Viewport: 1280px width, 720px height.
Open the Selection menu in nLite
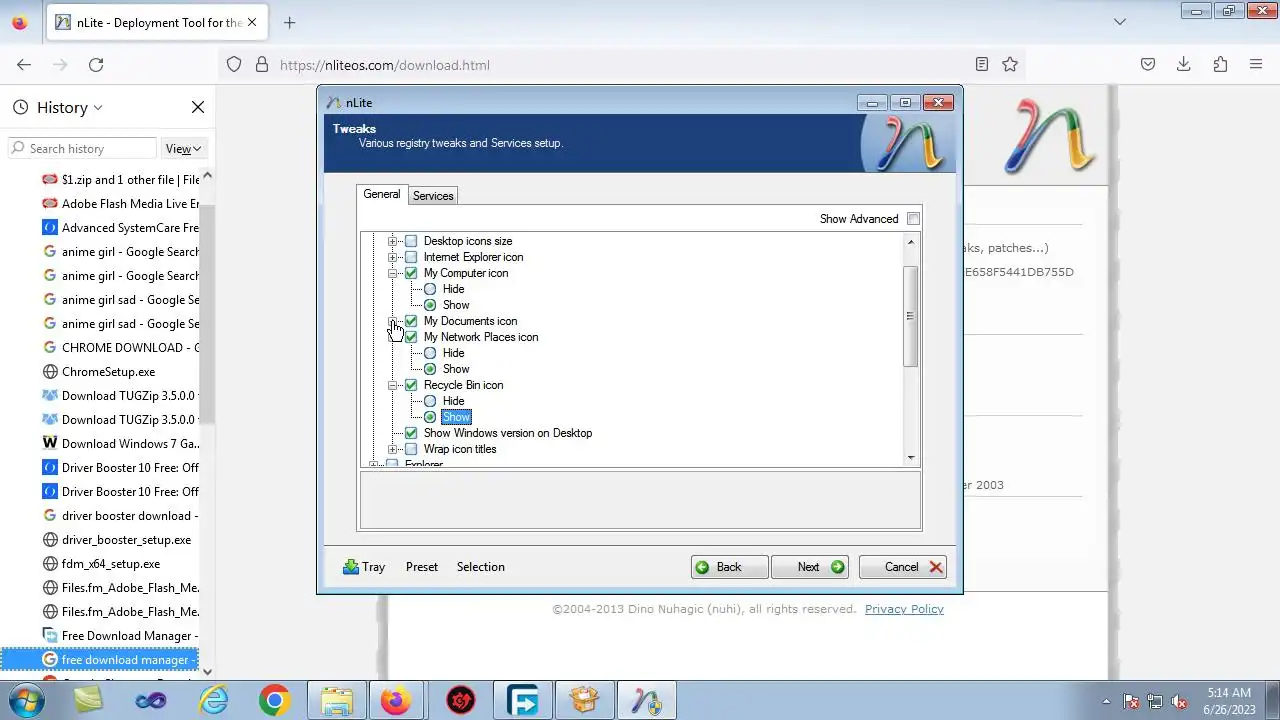tap(481, 567)
